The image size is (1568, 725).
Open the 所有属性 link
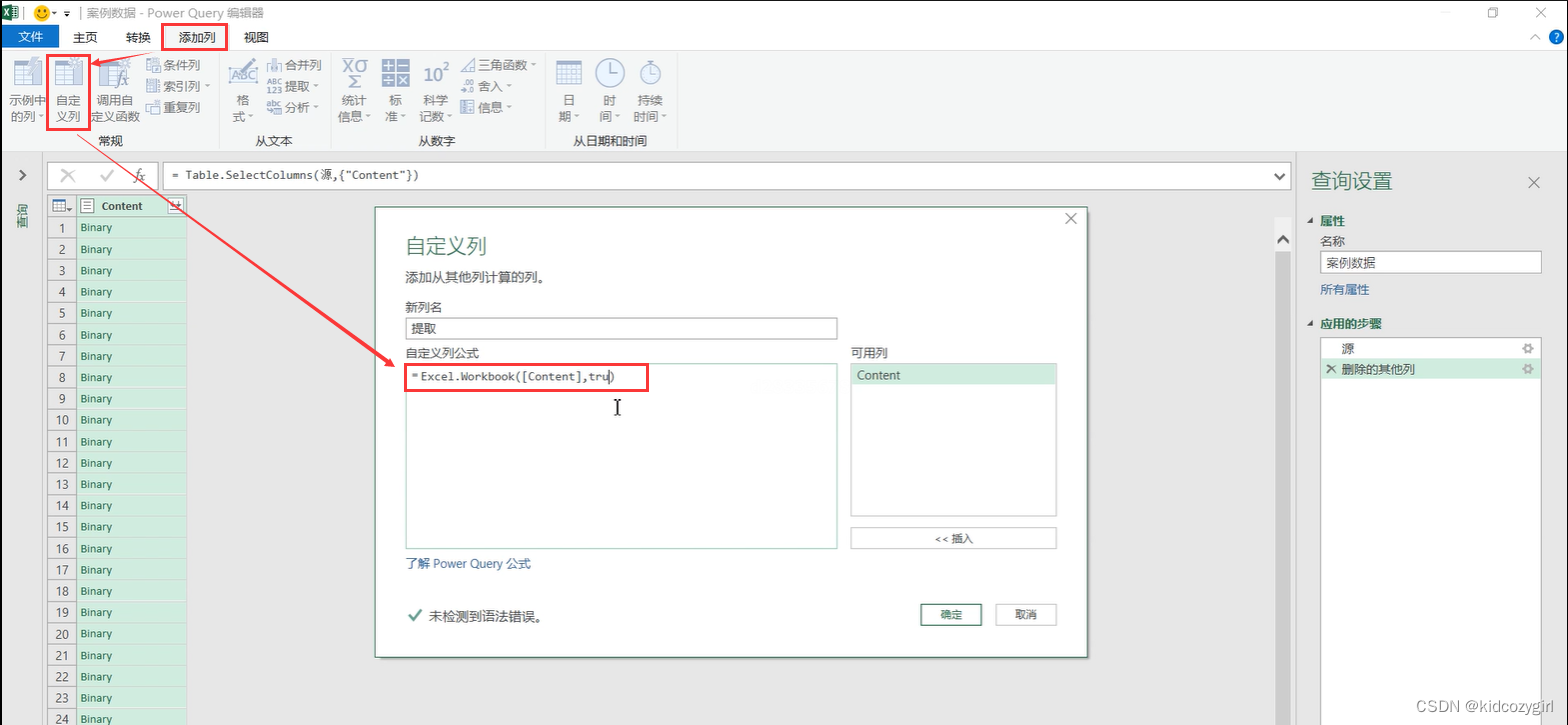point(1344,290)
